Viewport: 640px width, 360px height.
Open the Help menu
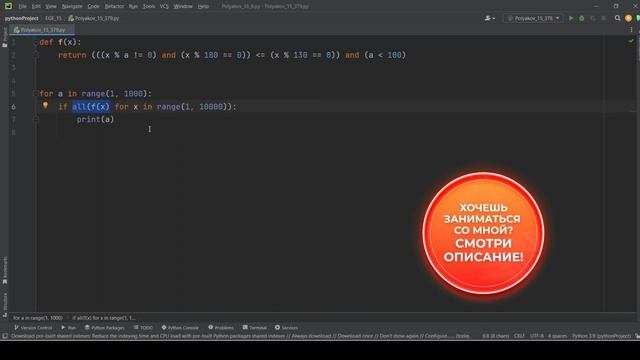tap(203, 6)
